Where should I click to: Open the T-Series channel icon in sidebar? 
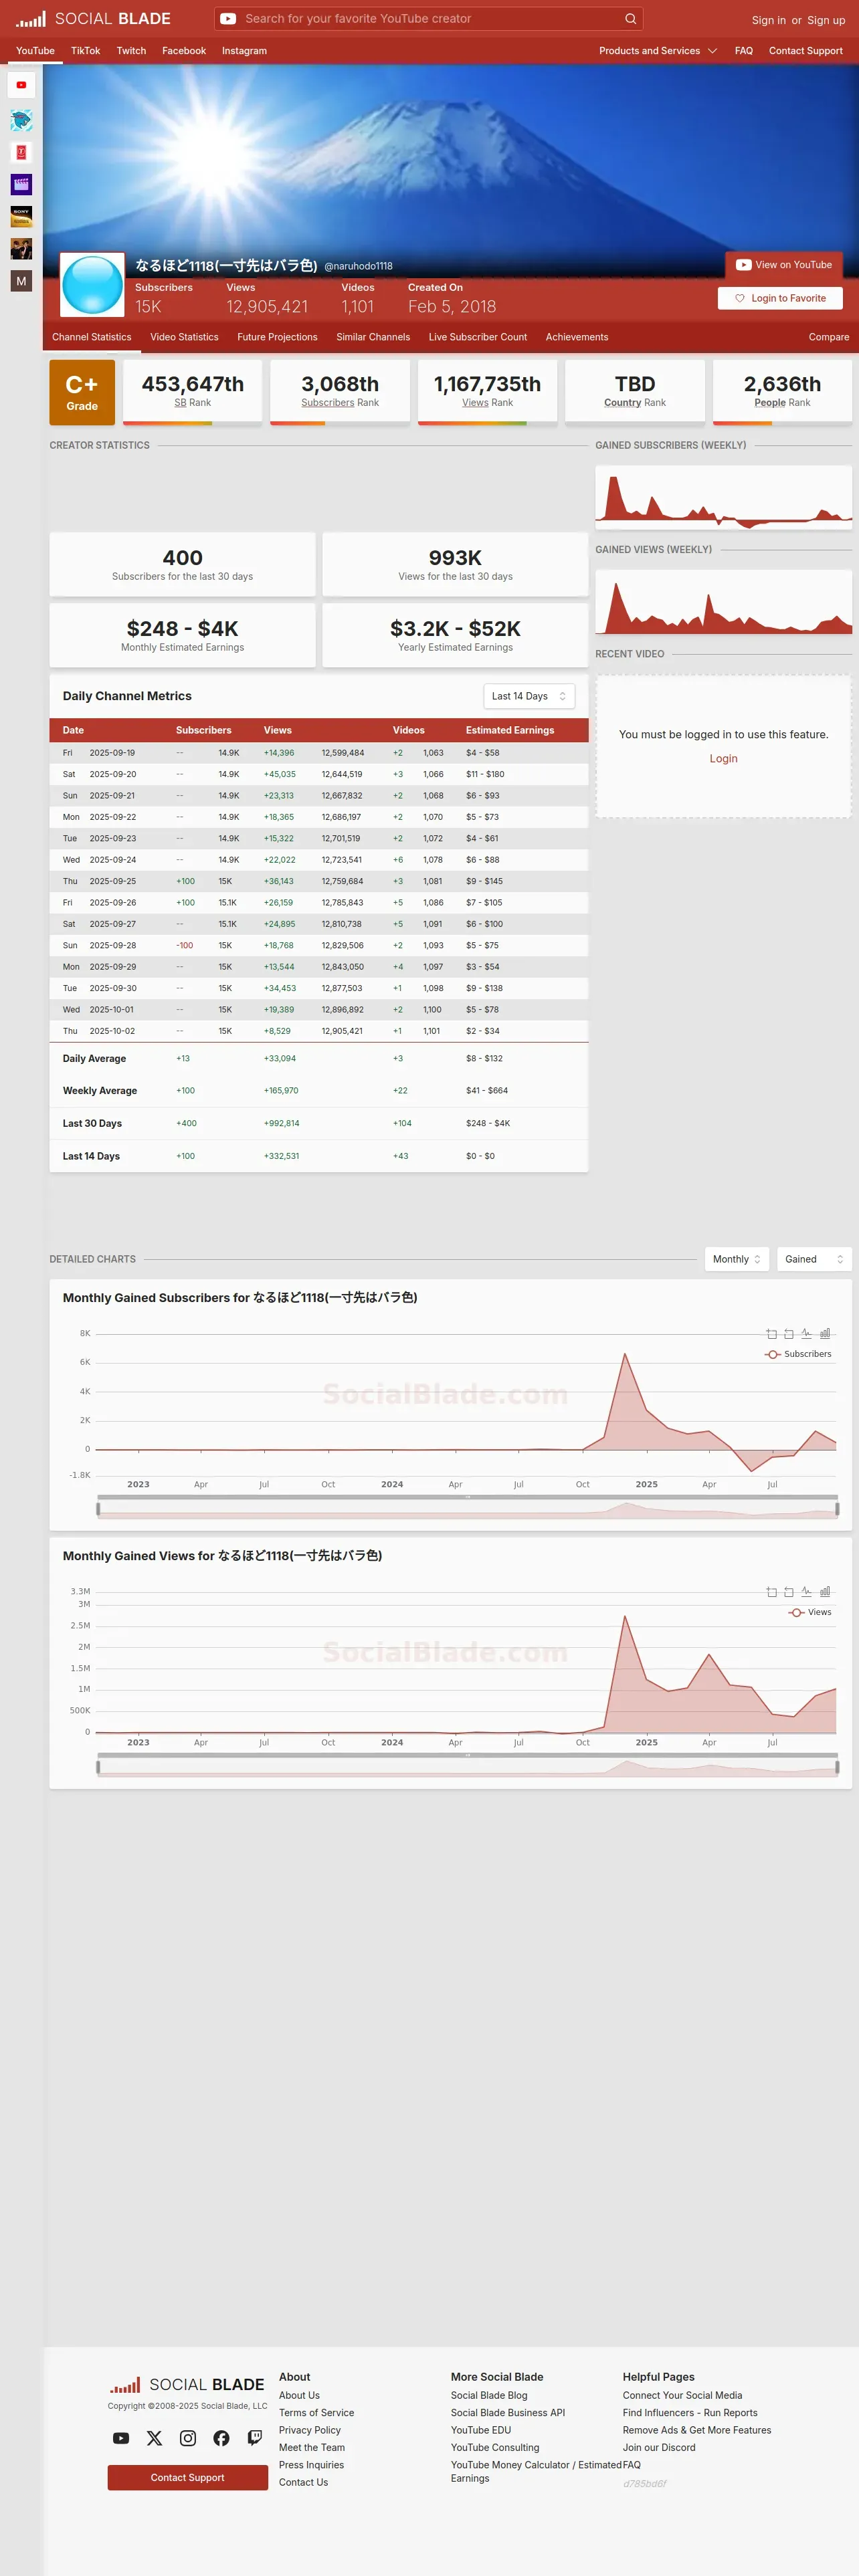(21, 152)
